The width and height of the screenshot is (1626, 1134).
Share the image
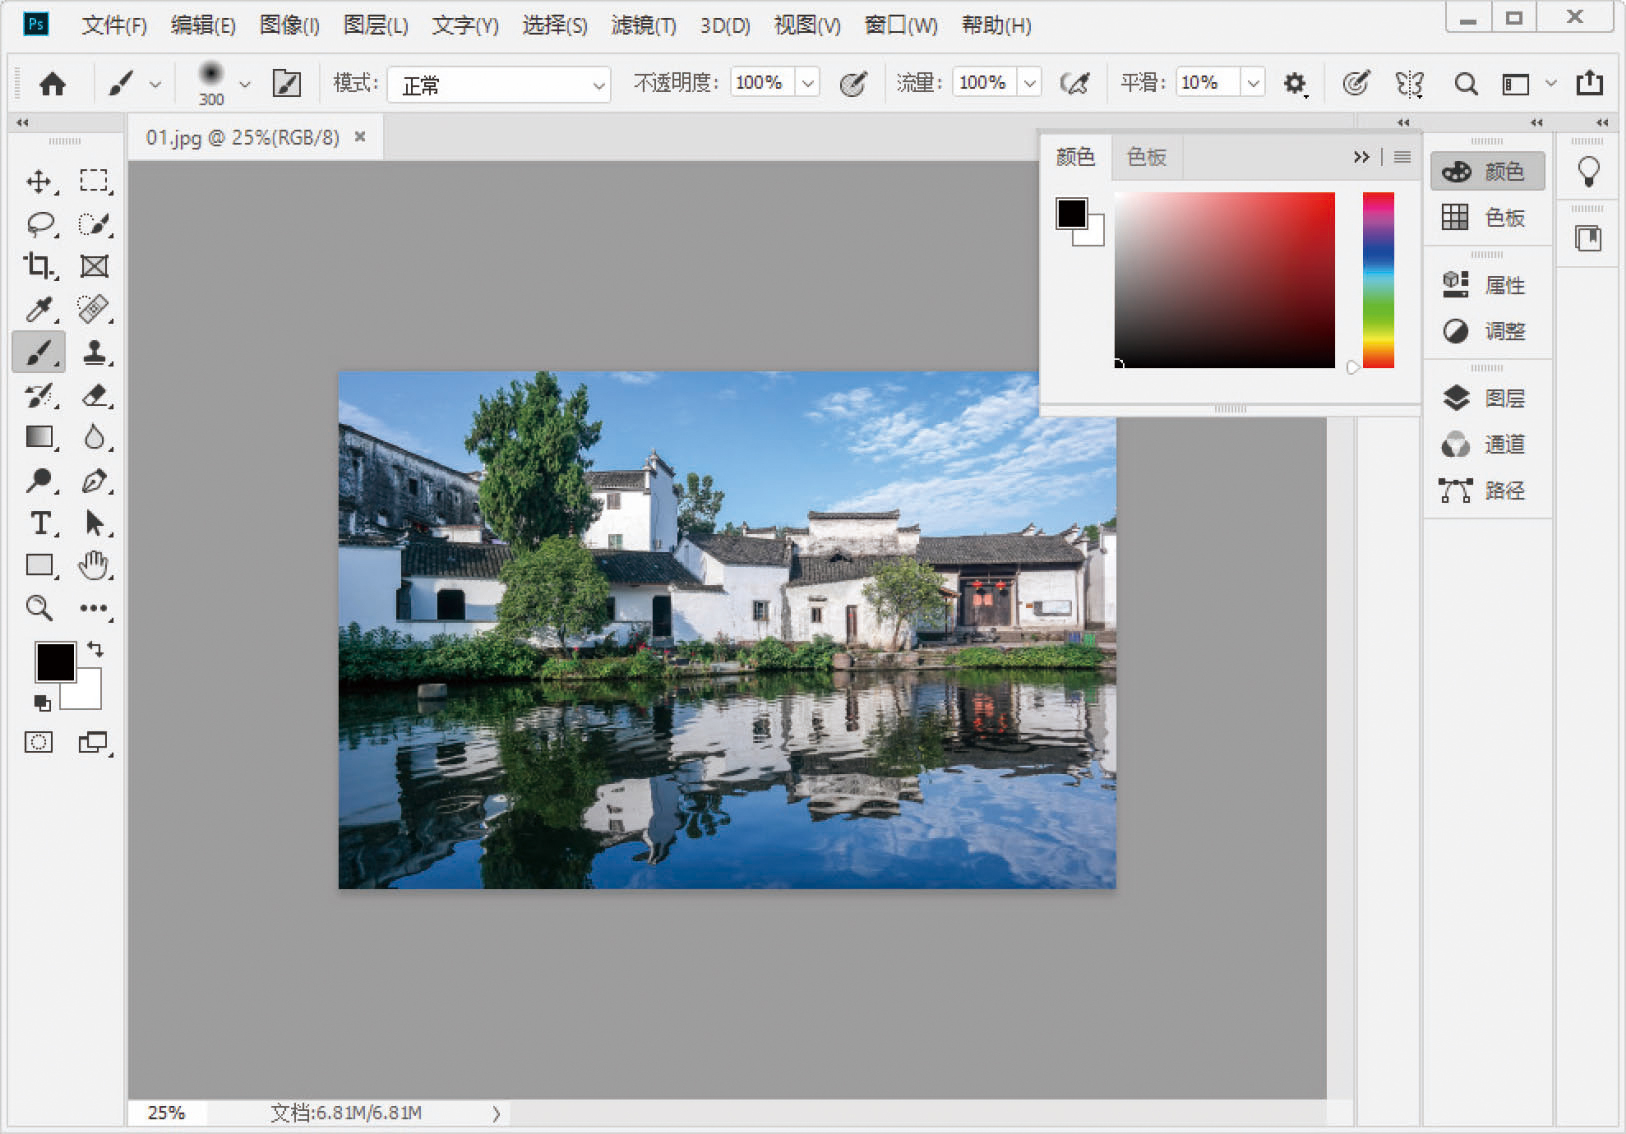pos(1590,84)
